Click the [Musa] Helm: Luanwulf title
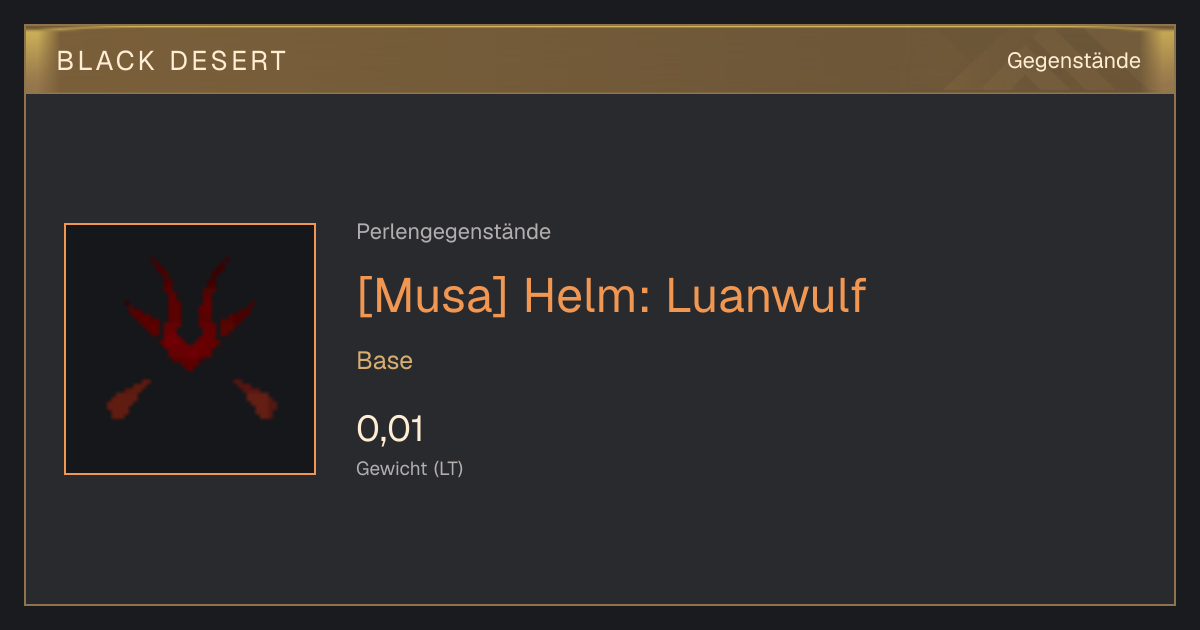Screen dimensions: 1200x630 tap(611, 296)
